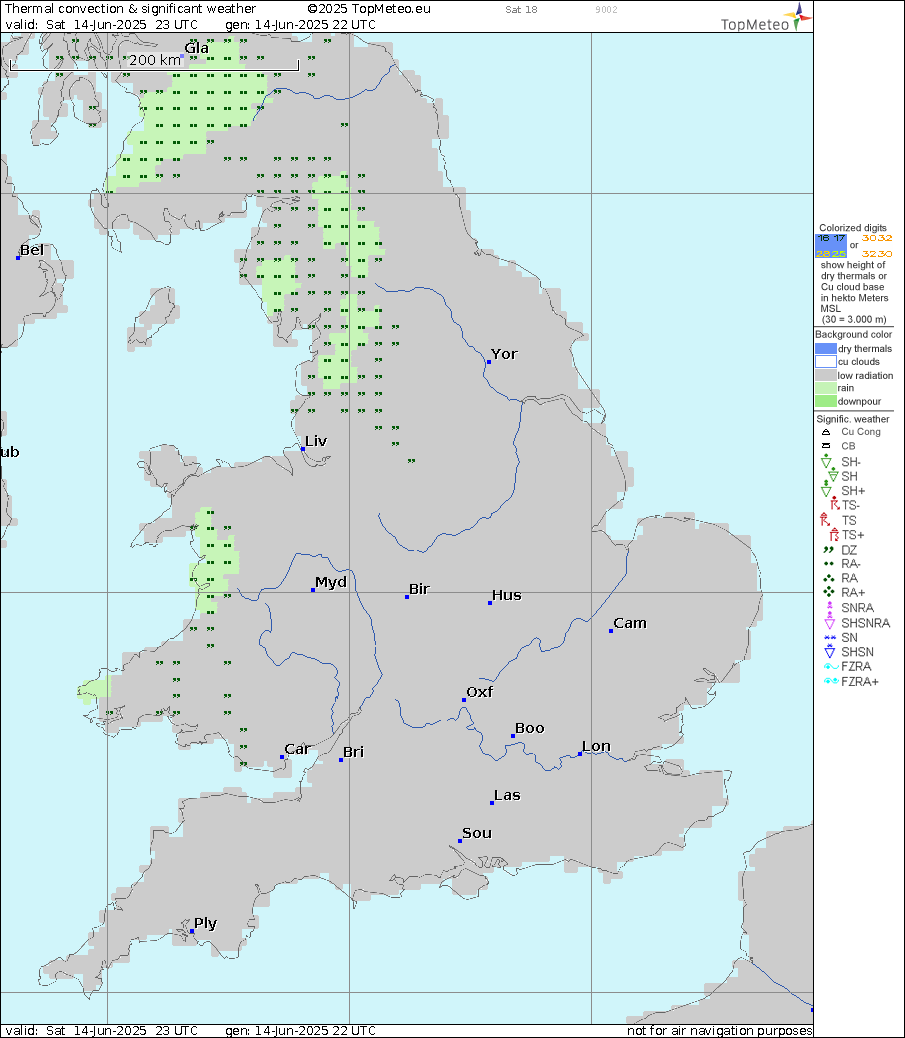This screenshot has width=905, height=1038.
Task: Click the Myd city label on map
Action: (x=331, y=582)
